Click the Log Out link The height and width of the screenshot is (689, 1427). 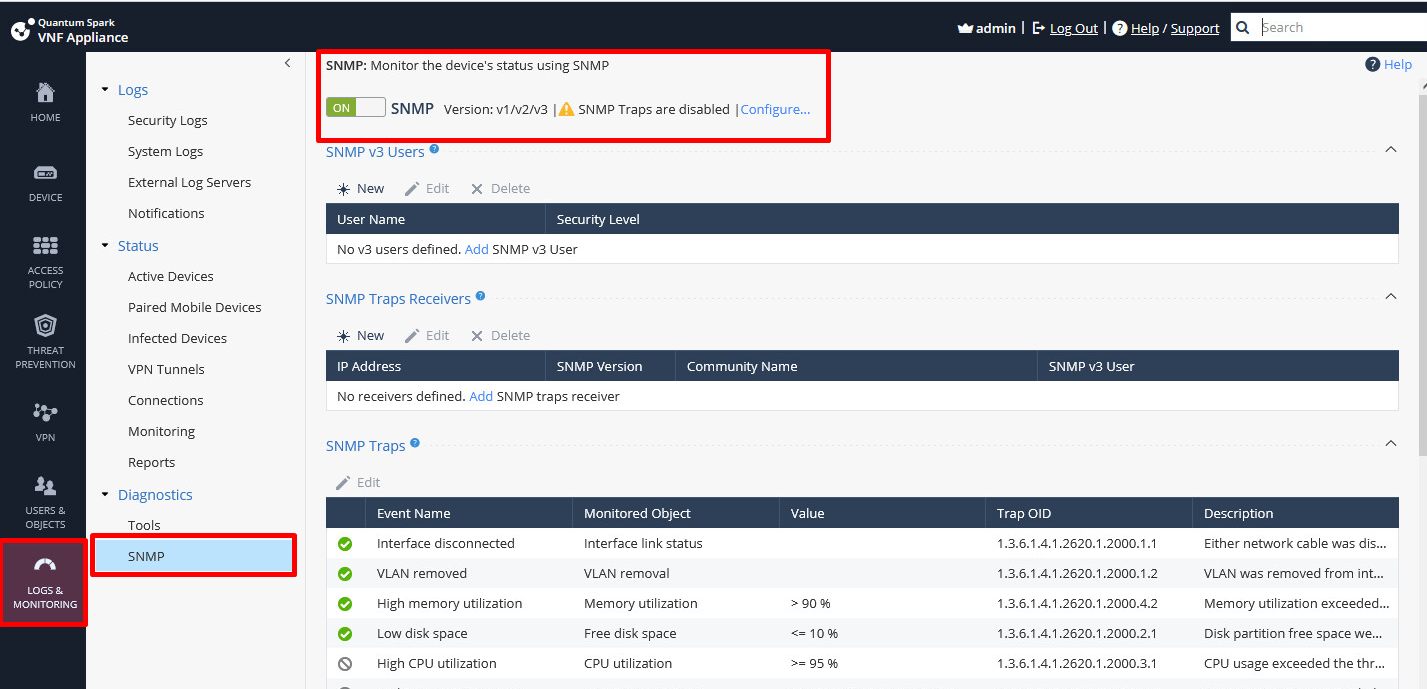[x=1074, y=29]
